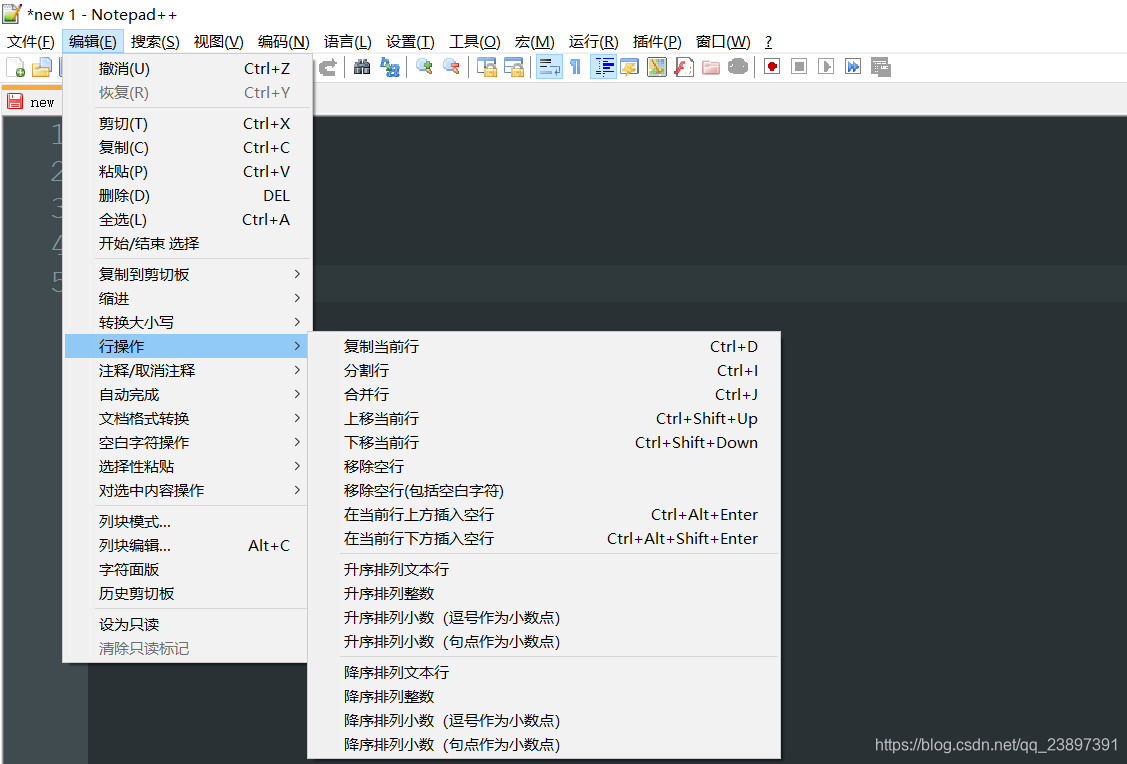
Task: Open Find with the binoculars icon
Action: tap(362, 67)
